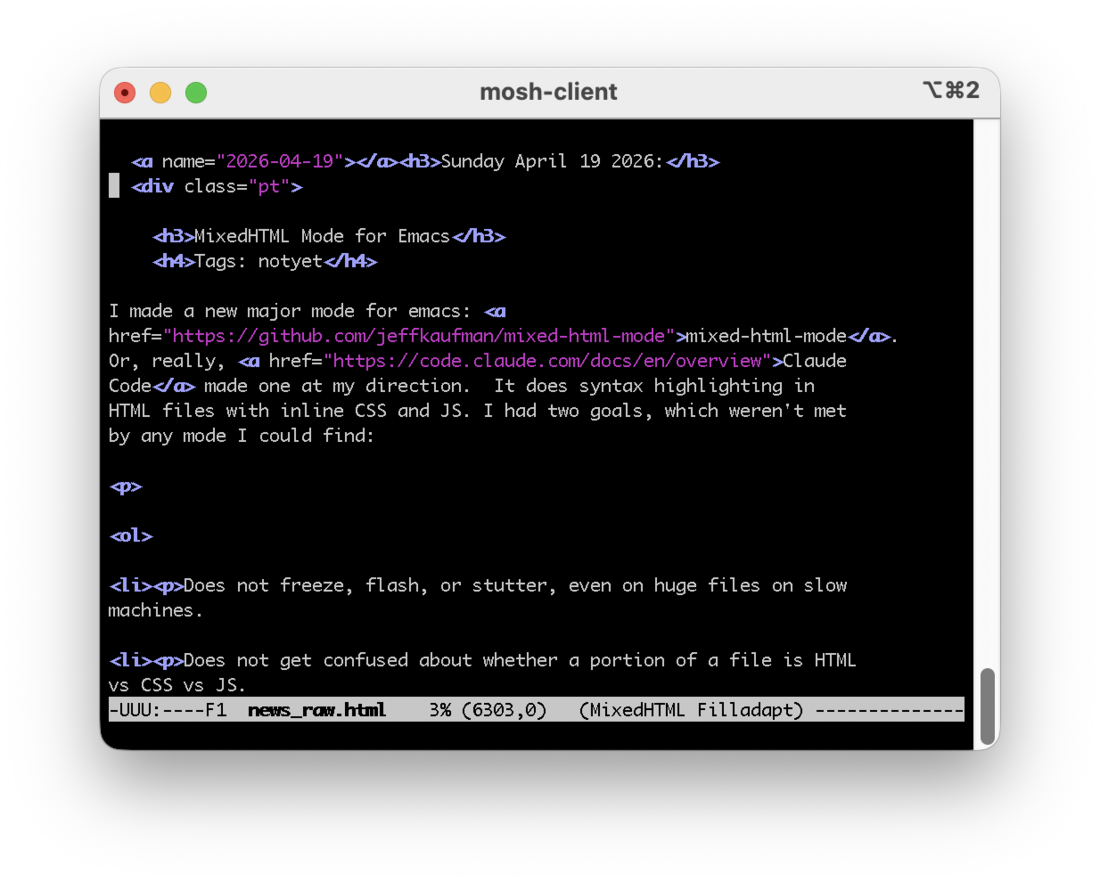The width and height of the screenshot is (1100, 882).
Task: Click the cursor block at the div line
Action: point(113,185)
